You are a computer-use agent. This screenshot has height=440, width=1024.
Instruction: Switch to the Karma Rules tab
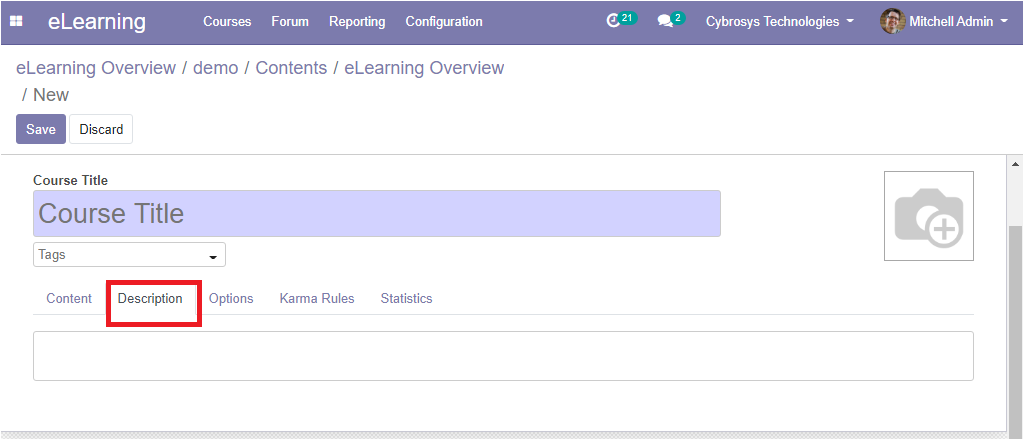317,298
